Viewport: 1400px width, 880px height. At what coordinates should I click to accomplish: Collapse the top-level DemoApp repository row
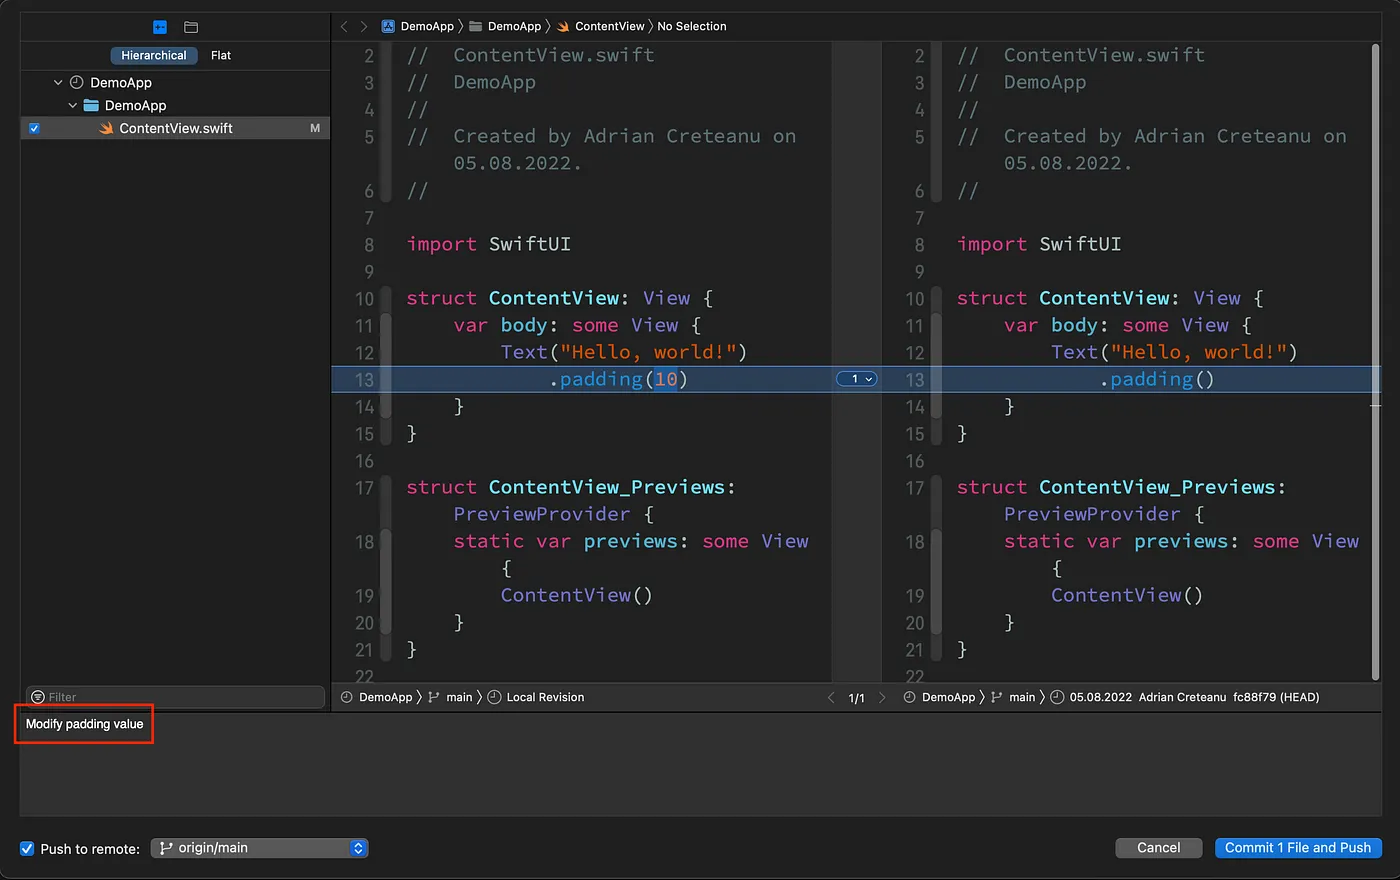[58, 83]
